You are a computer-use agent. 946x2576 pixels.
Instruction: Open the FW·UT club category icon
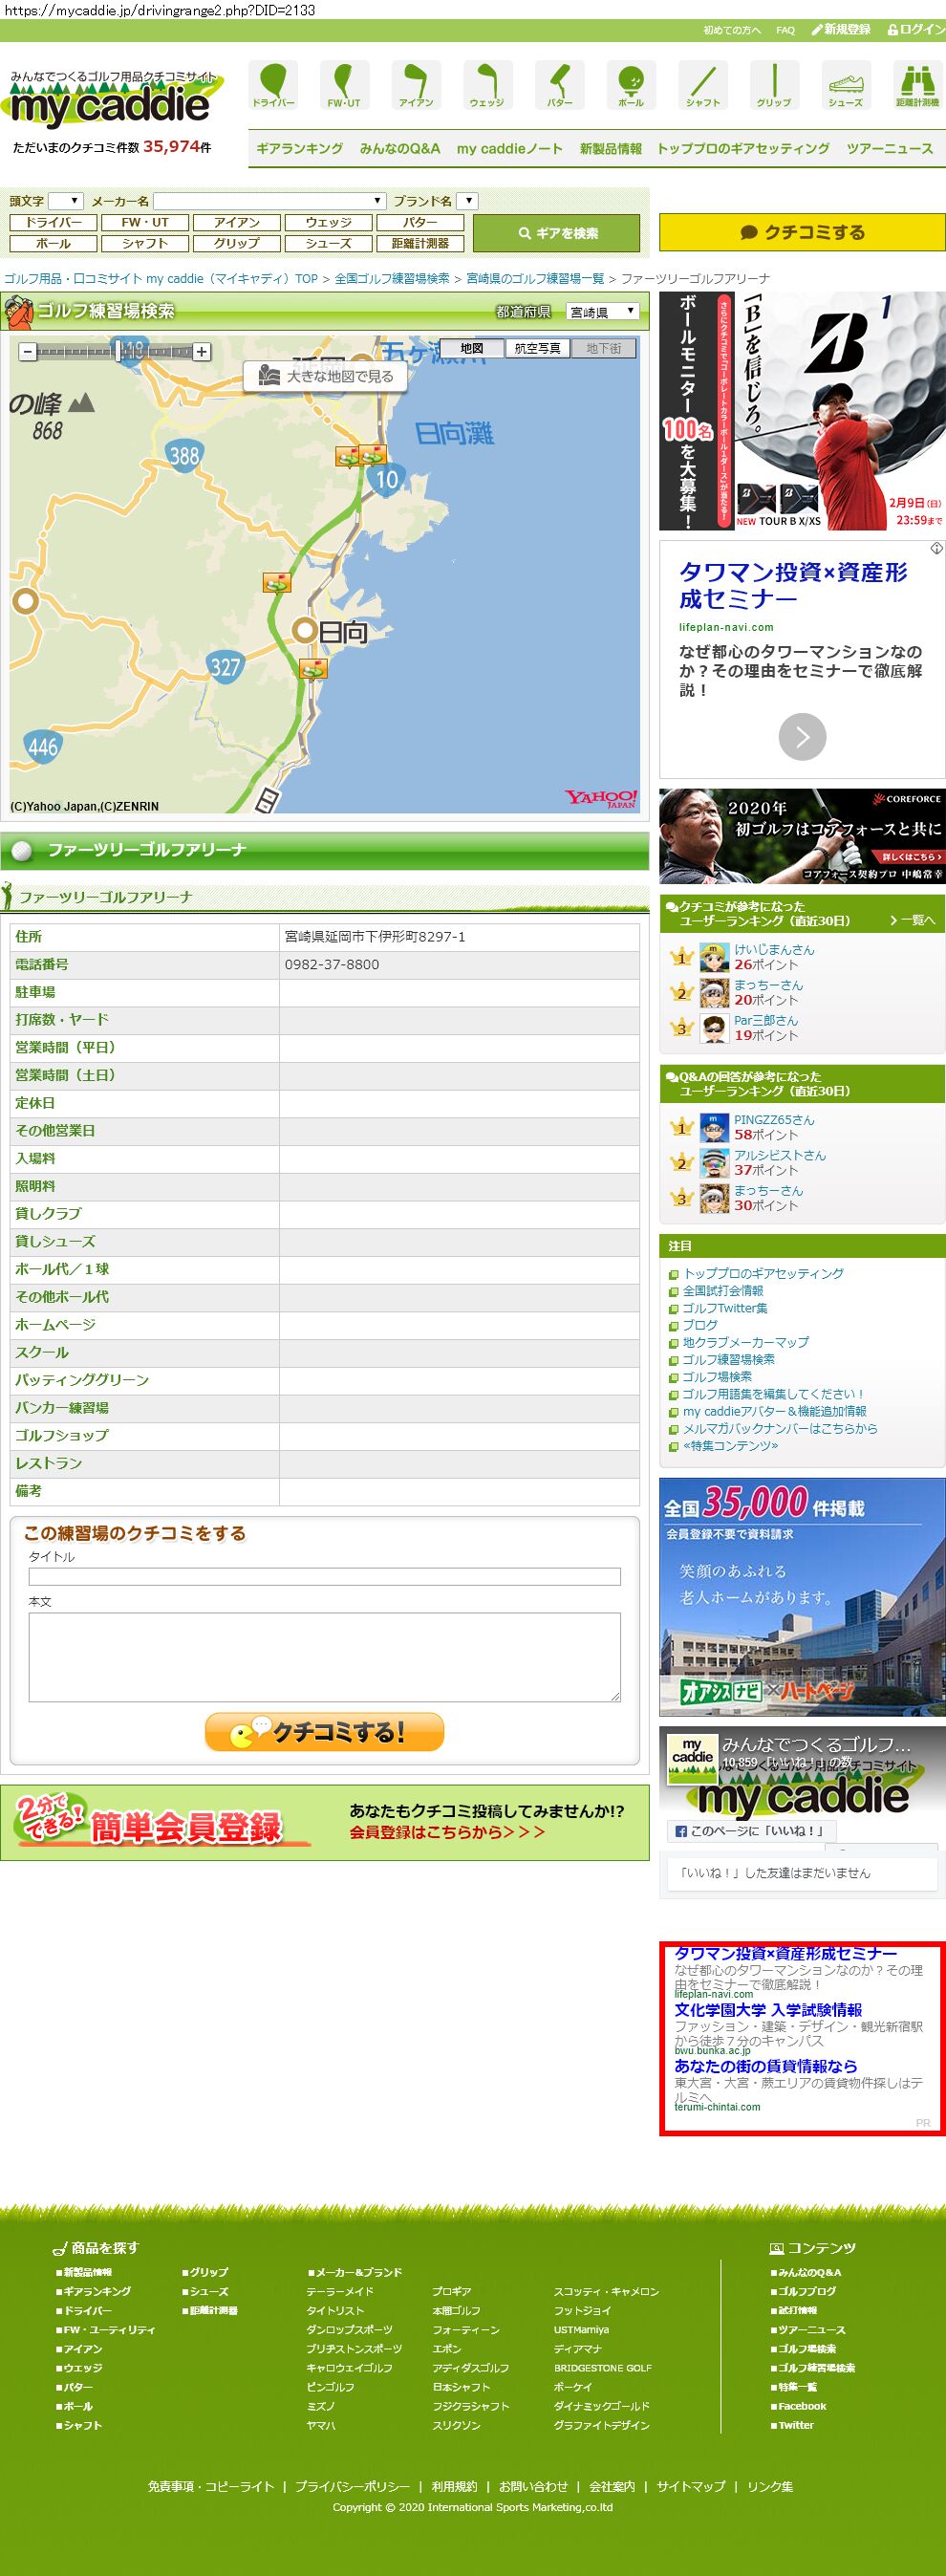click(344, 85)
